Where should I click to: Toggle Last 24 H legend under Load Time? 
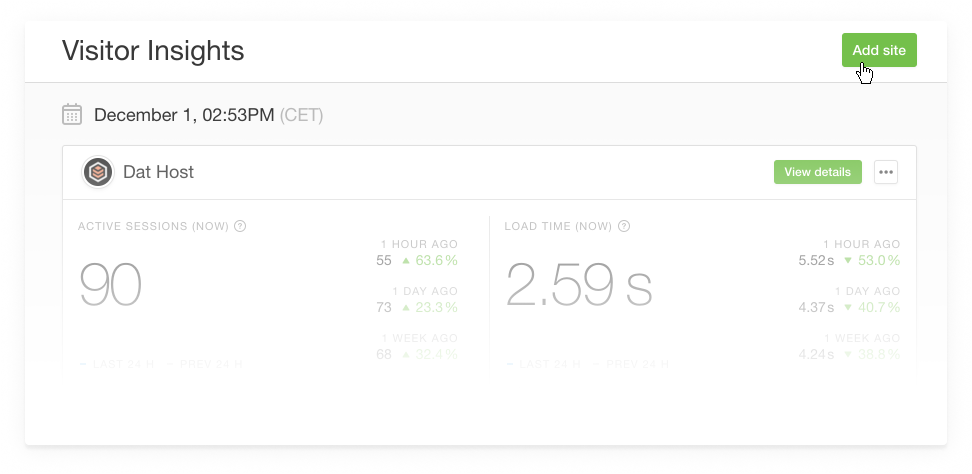click(x=544, y=364)
